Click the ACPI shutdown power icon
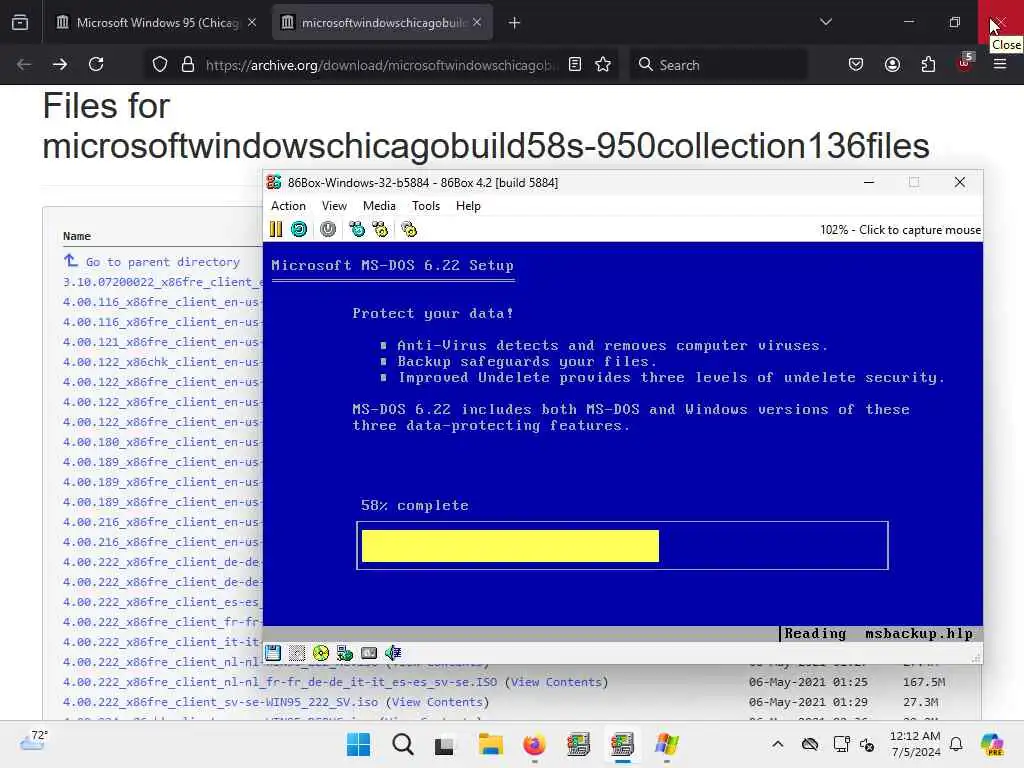This screenshot has width=1024, height=768. (x=328, y=229)
